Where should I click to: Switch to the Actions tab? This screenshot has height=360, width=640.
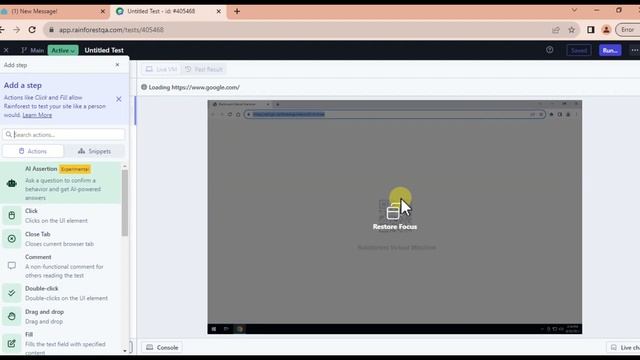[x=33, y=151]
